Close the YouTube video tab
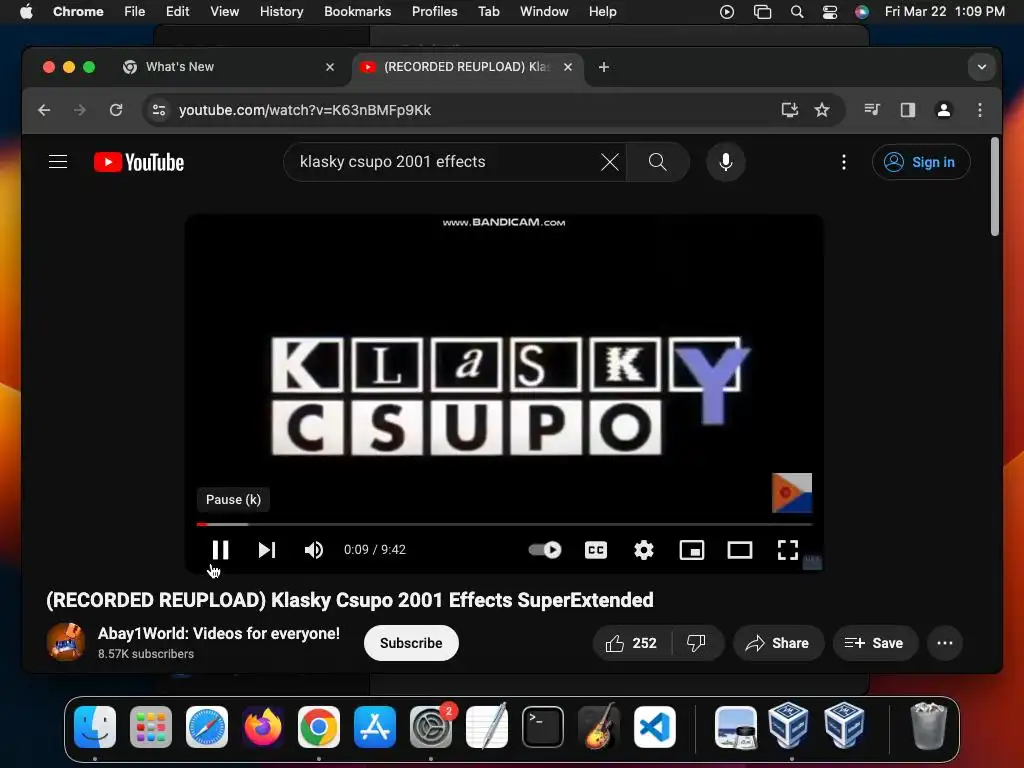 (568, 67)
